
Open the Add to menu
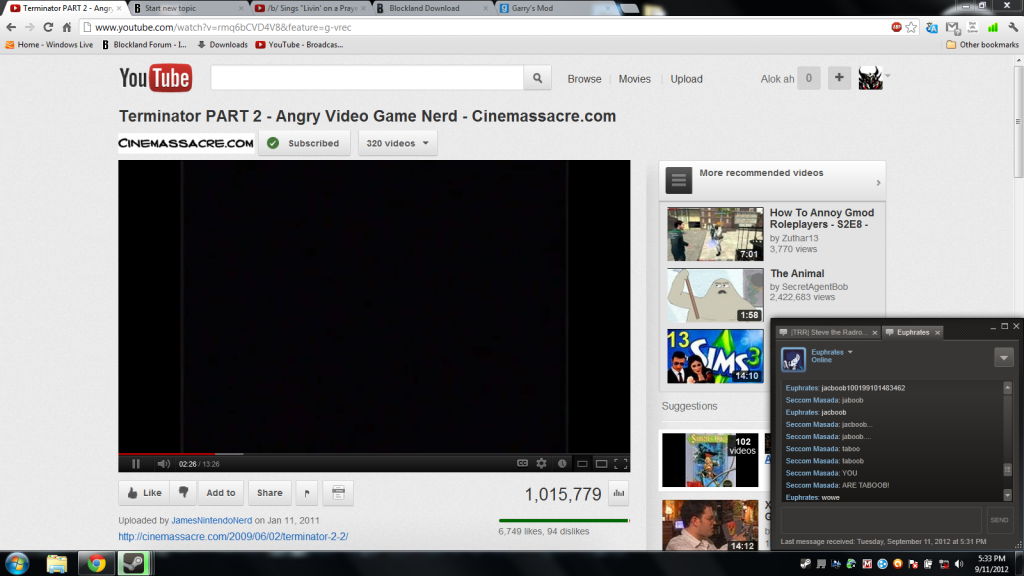coord(221,492)
